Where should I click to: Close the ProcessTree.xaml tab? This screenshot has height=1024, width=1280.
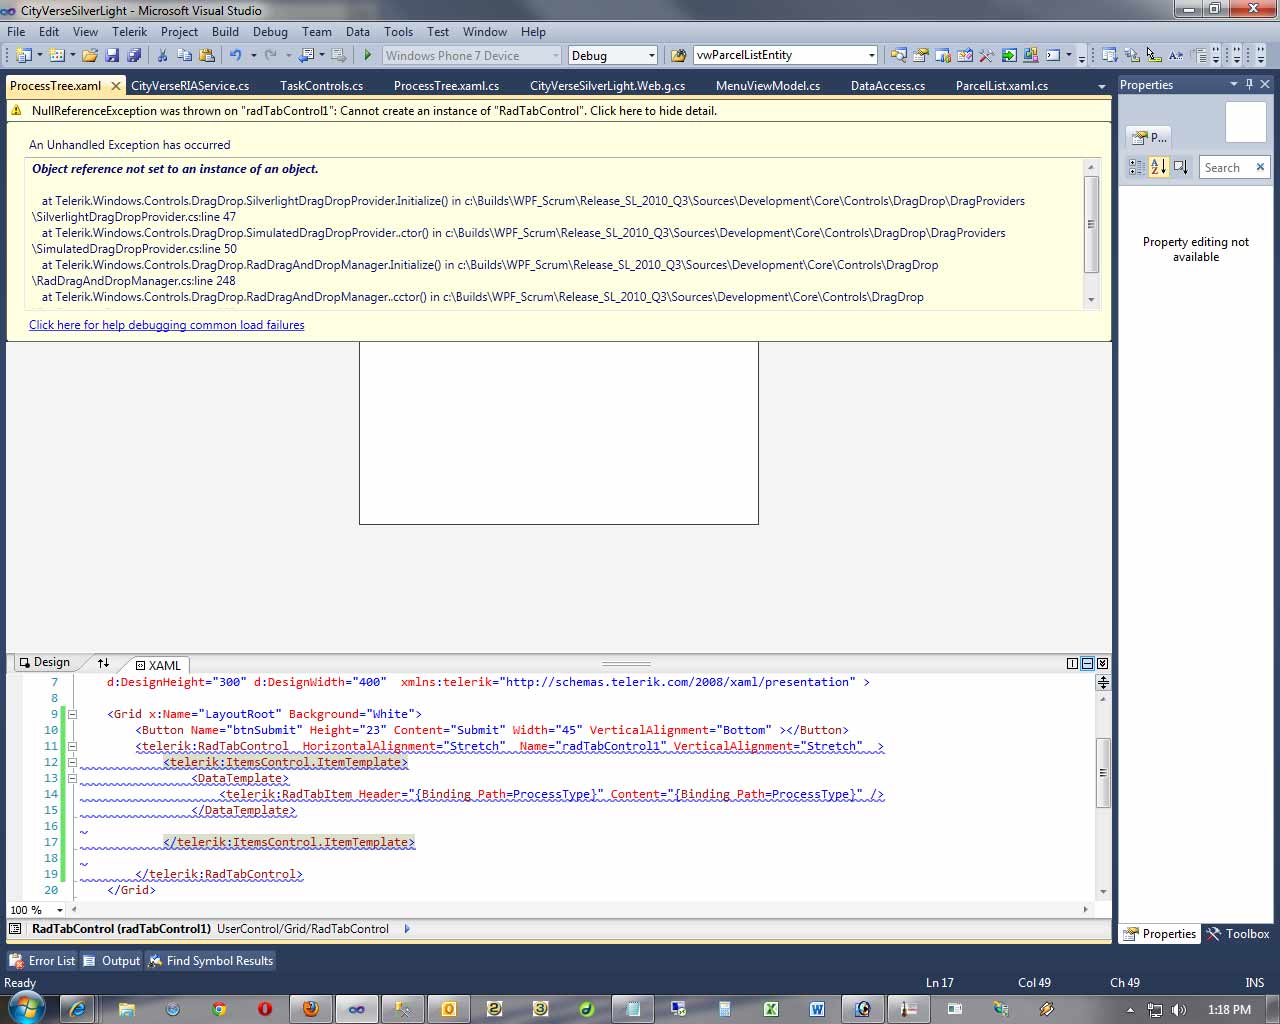click(x=116, y=86)
